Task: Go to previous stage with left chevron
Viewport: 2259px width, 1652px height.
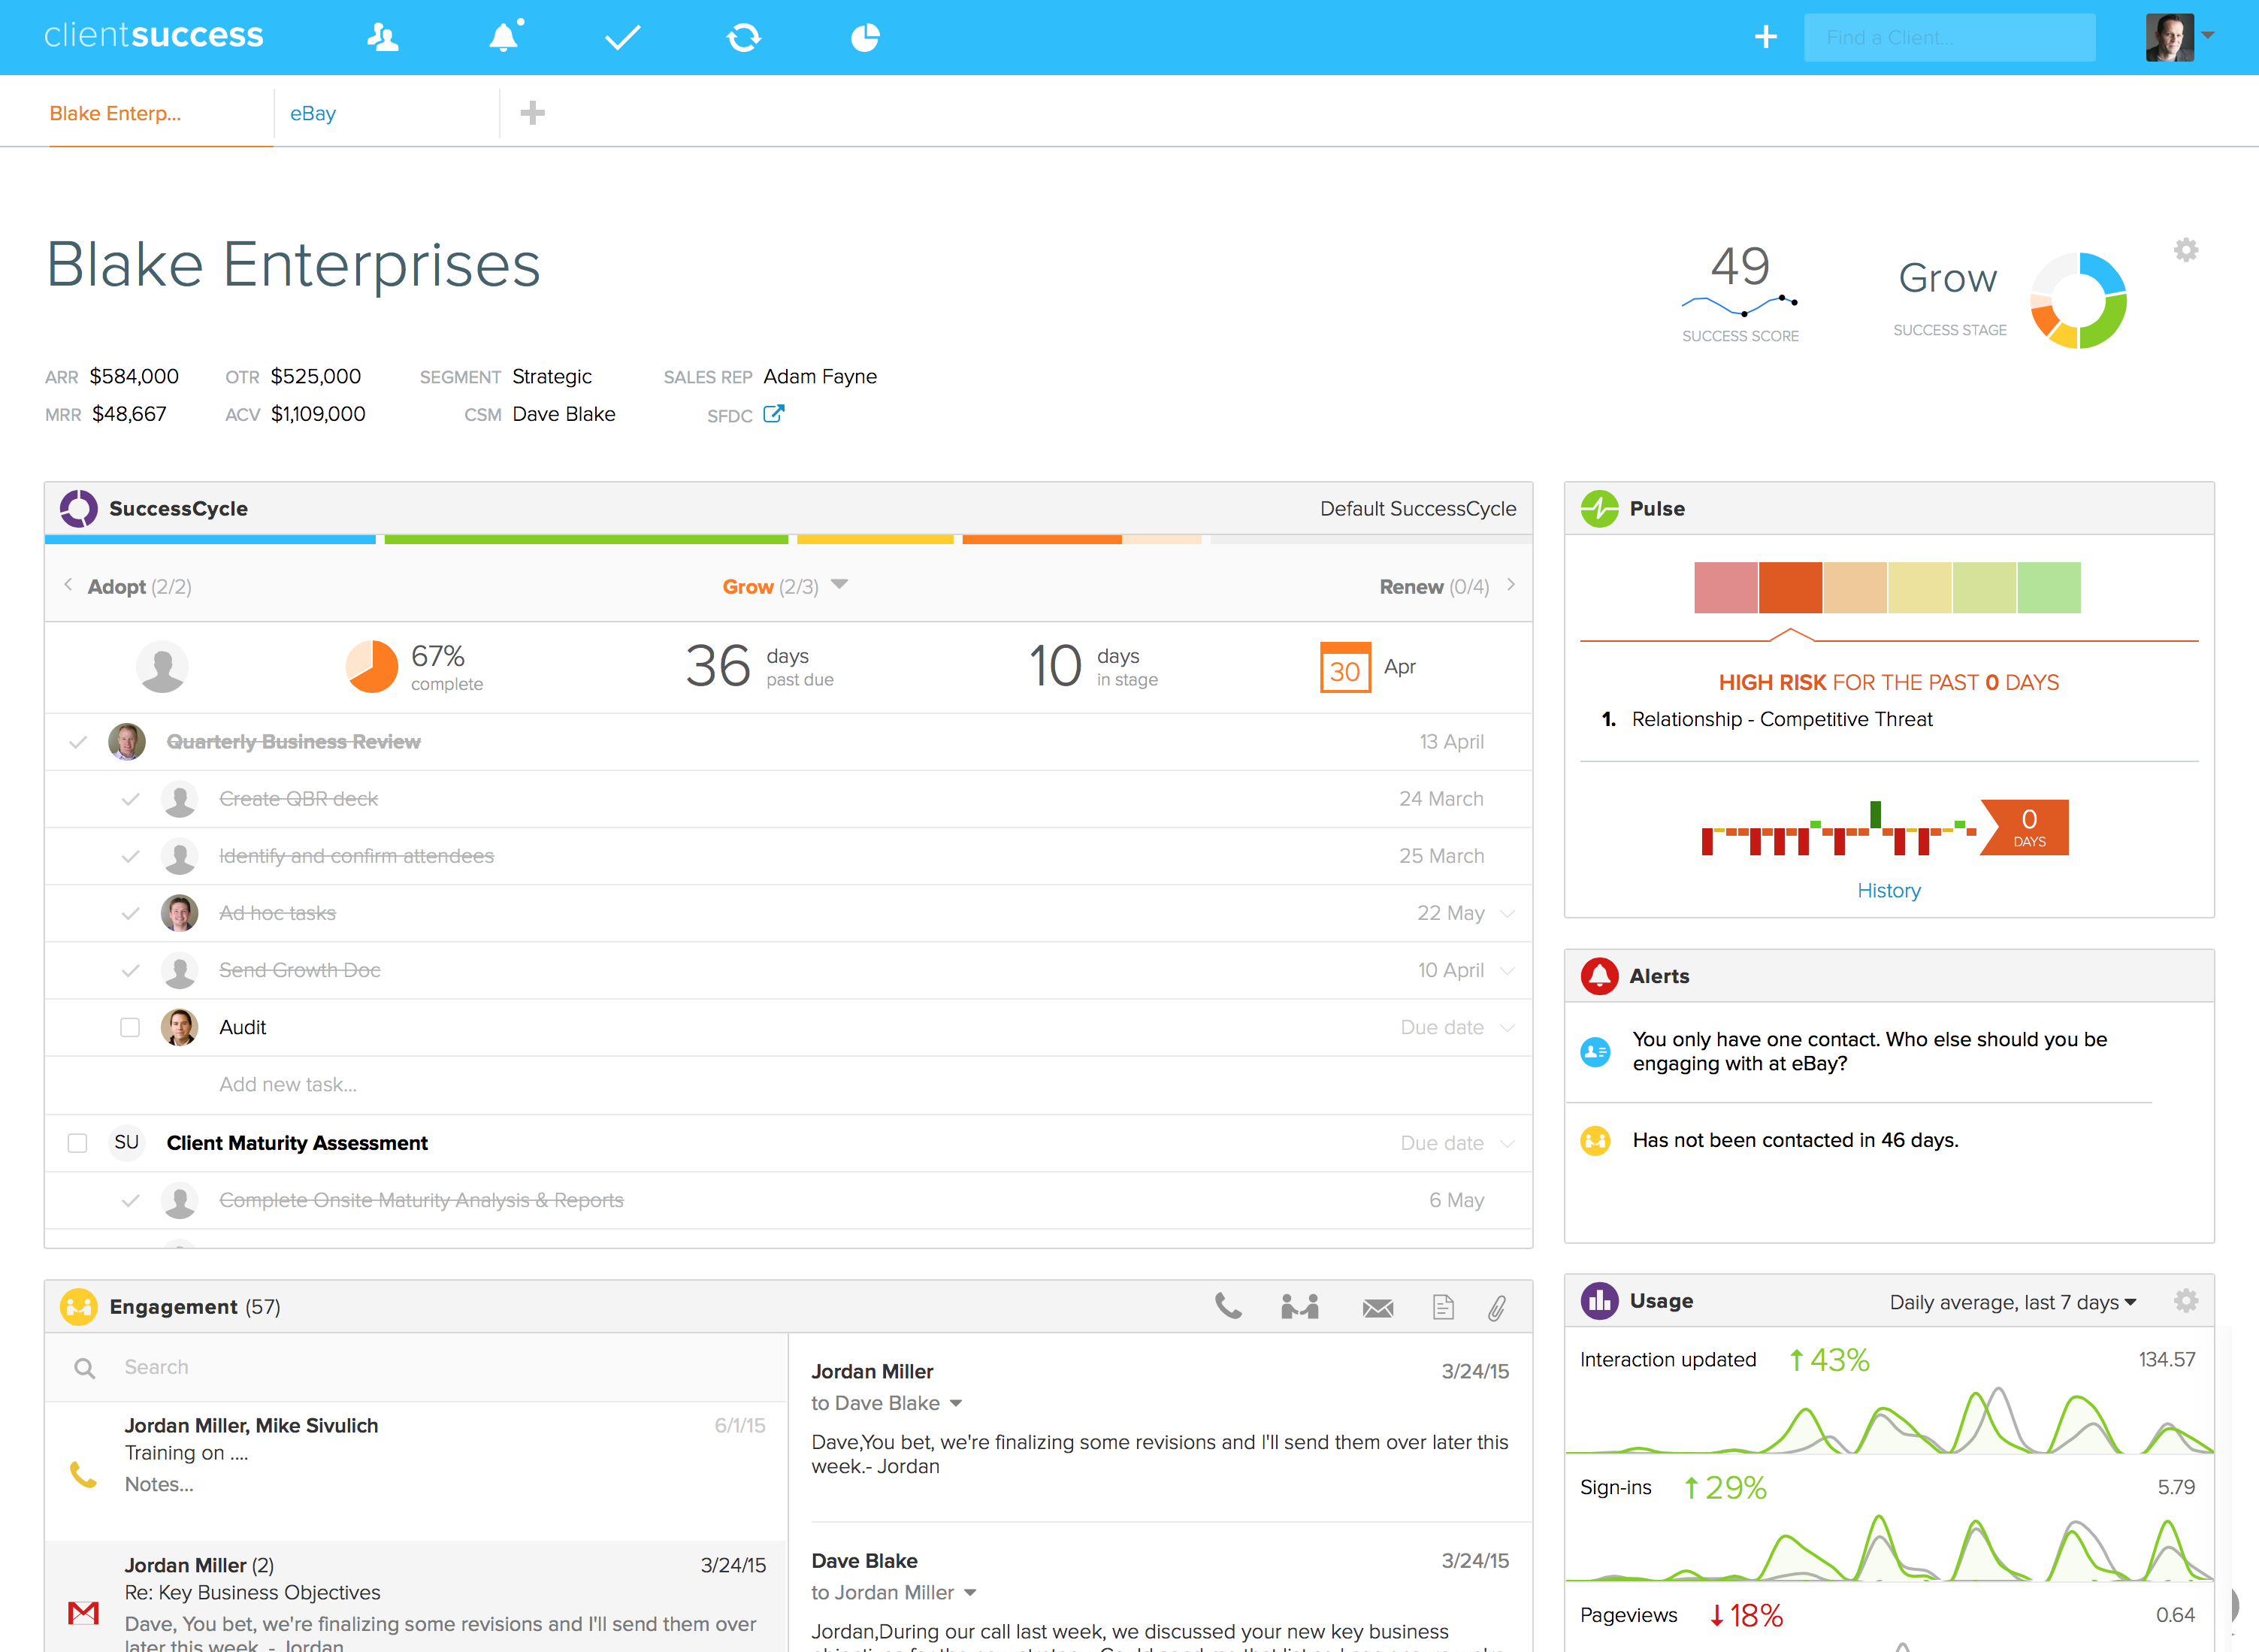Action: click(x=68, y=585)
